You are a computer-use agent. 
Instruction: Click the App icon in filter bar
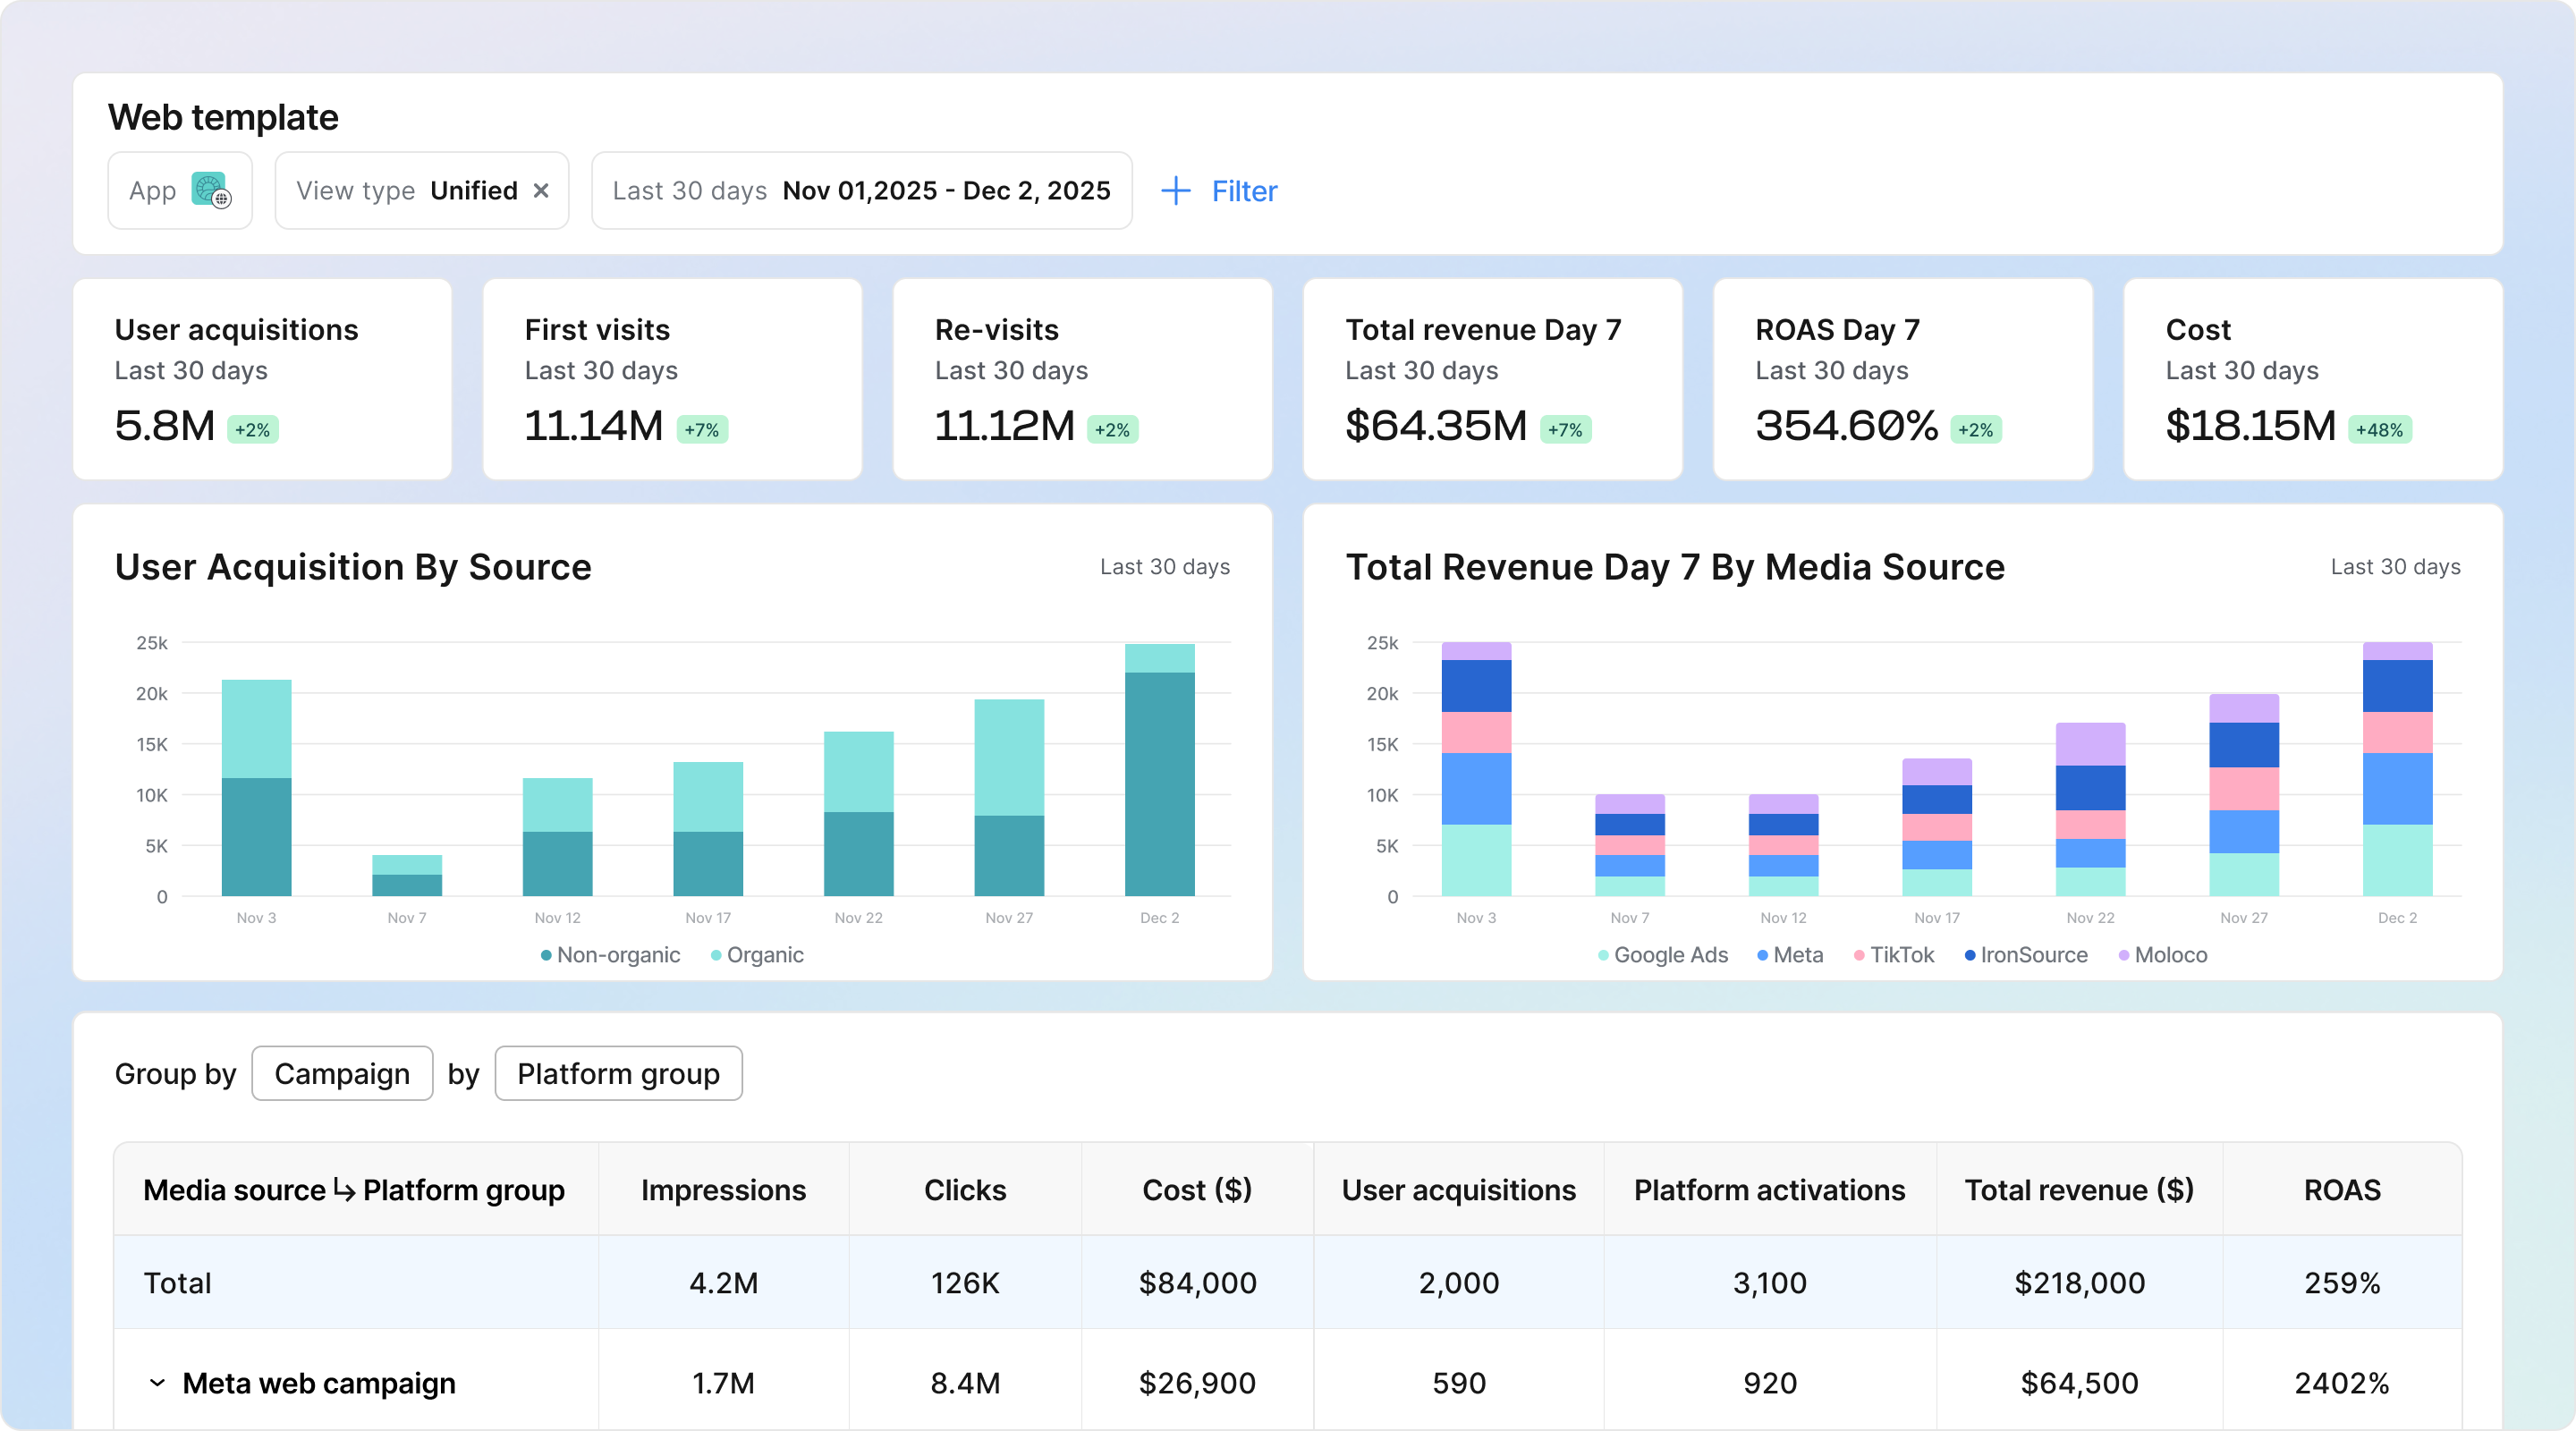[211, 190]
